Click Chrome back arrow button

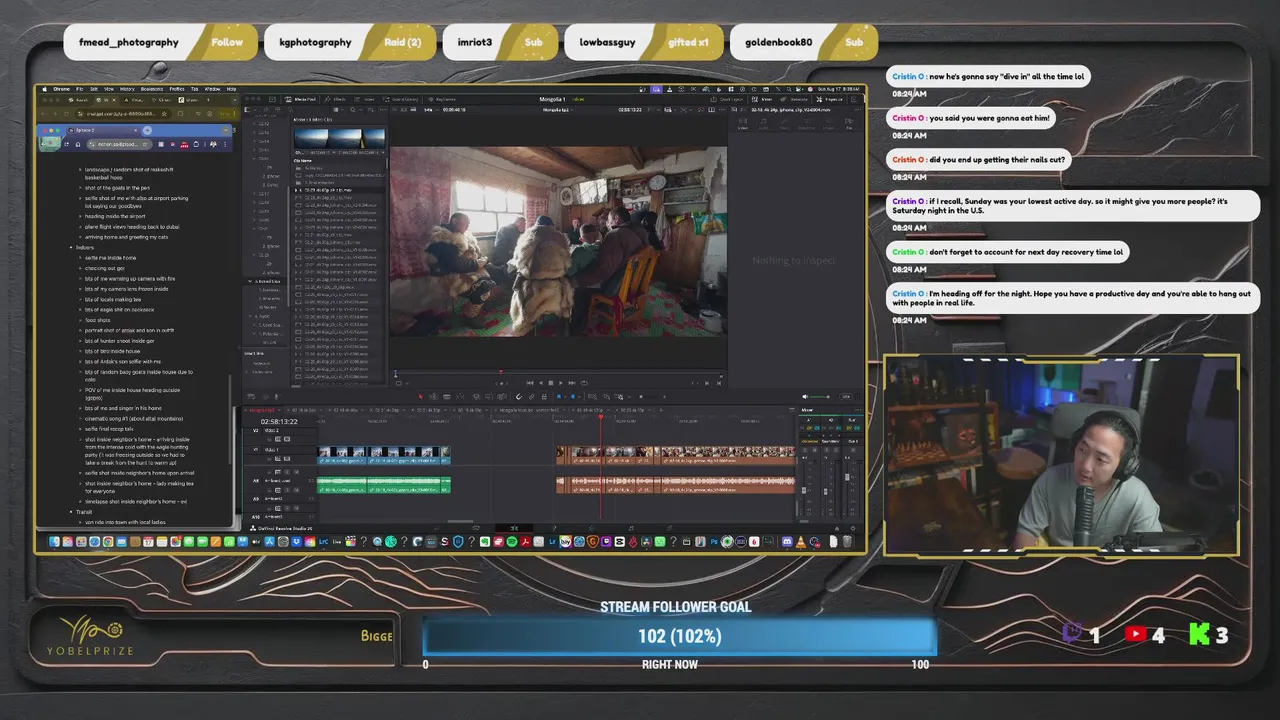point(43,114)
